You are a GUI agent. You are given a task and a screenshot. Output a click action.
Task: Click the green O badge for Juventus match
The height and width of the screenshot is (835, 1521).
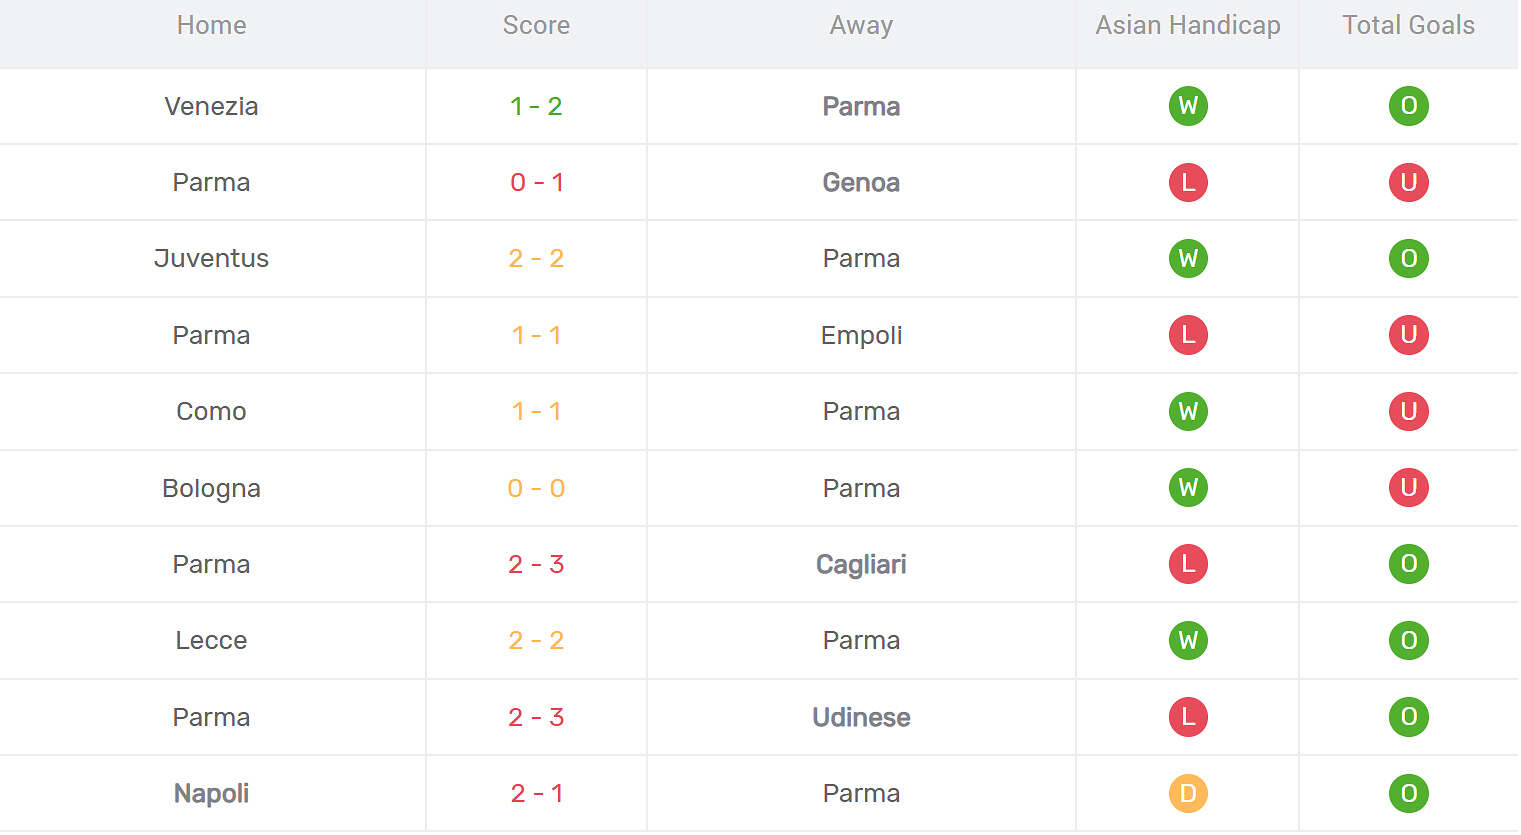pyautogui.click(x=1408, y=258)
